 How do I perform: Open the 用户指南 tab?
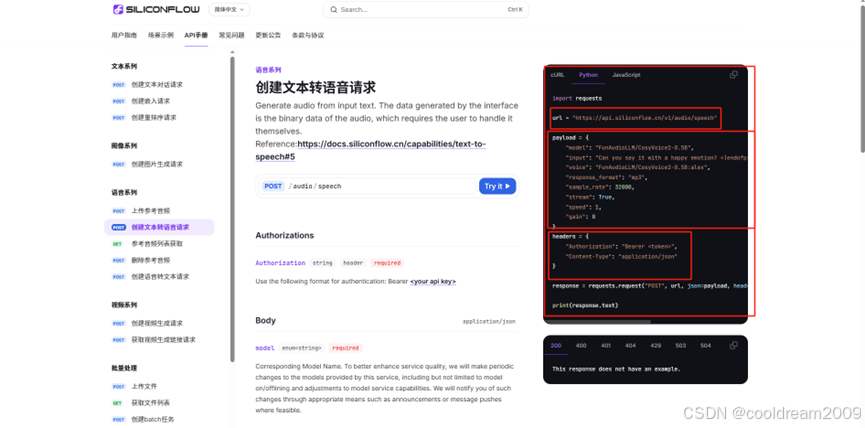[x=124, y=35]
